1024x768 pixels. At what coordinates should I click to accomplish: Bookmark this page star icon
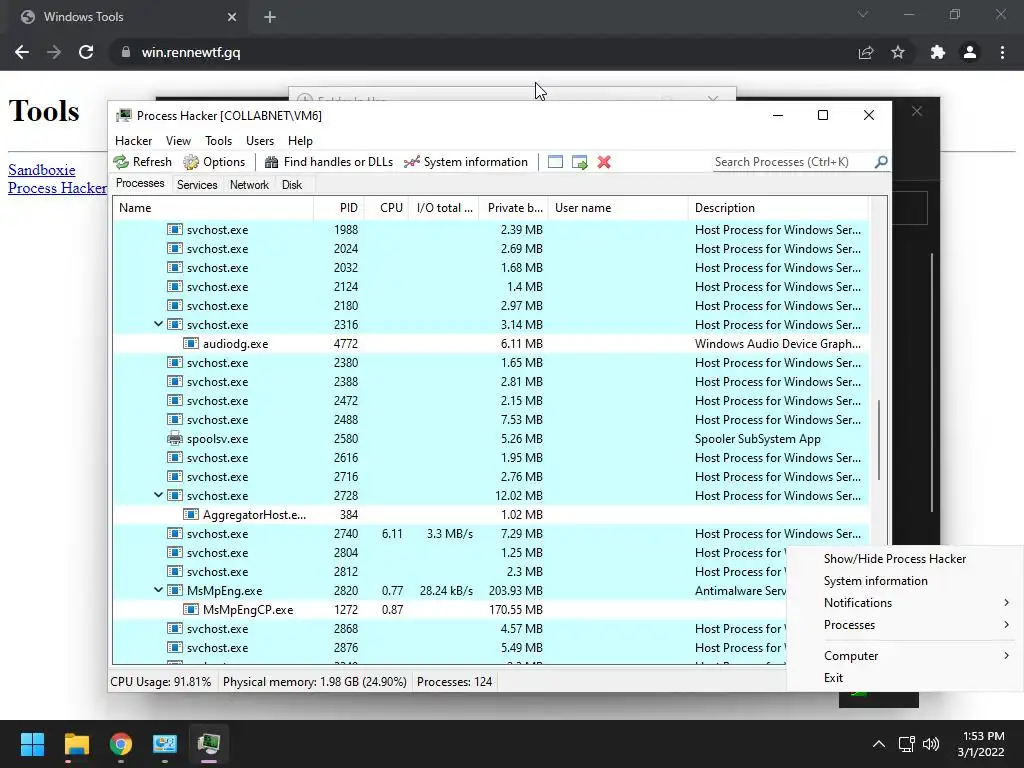[x=898, y=52]
